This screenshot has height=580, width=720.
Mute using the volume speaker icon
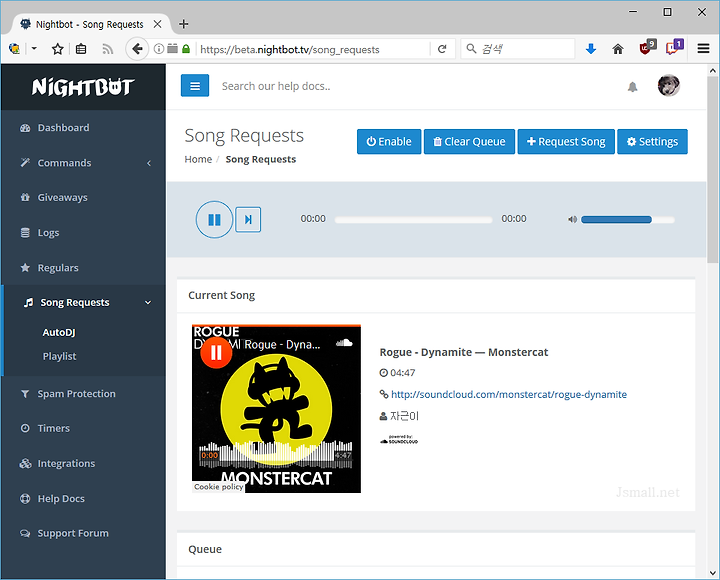click(572, 220)
